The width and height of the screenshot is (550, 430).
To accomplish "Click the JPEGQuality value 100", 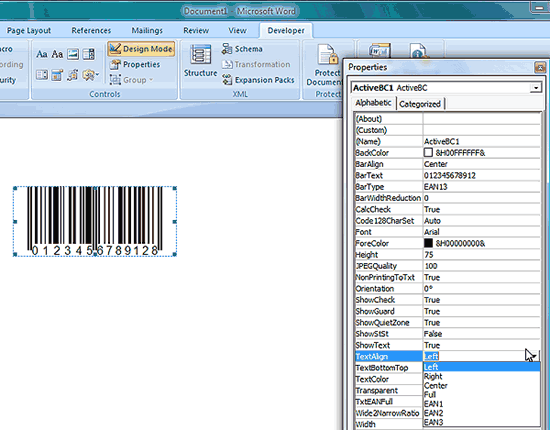I will 482,266.
